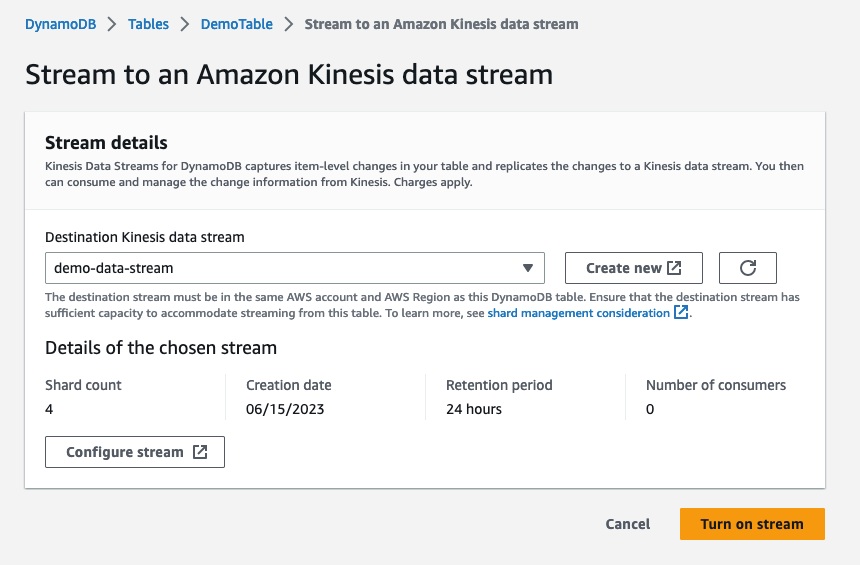Open DemoTable from the breadcrumb
Image resolution: width=860 pixels, height=565 pixels.
[x=237, y=24]
